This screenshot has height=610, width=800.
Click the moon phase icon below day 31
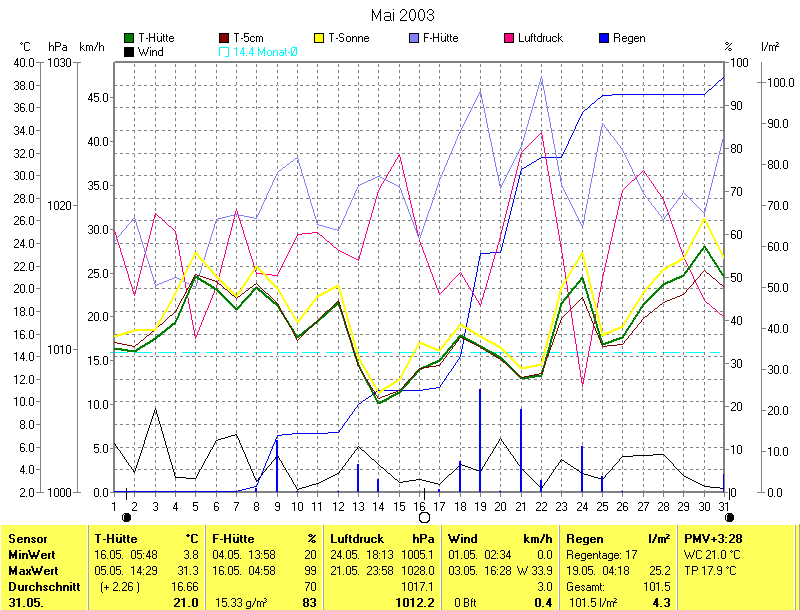coord(730,517)
